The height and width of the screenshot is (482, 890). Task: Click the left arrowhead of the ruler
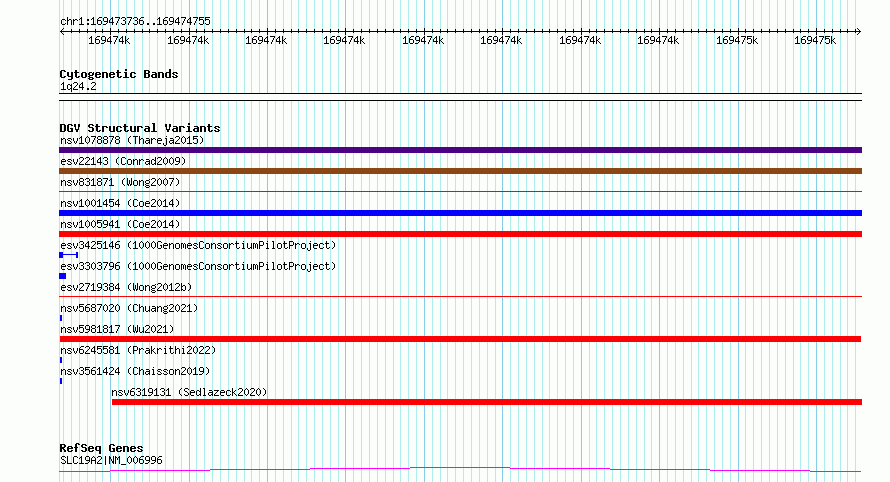[x=62, y=32]
